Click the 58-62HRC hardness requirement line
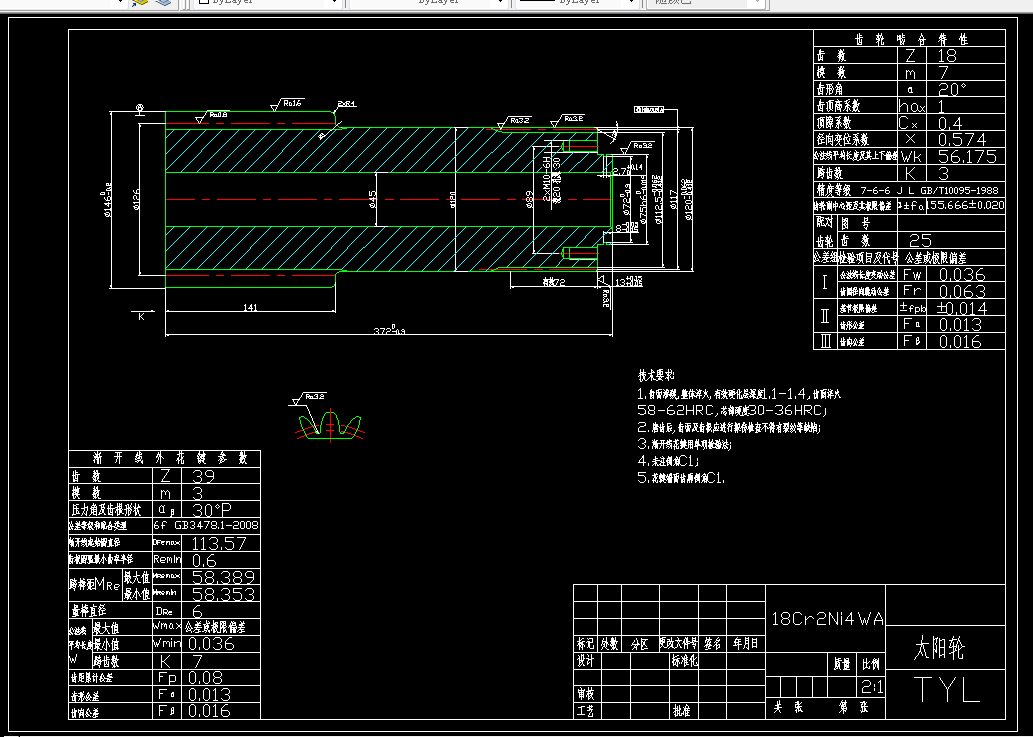1033x737 pixels. pos(732,411)
